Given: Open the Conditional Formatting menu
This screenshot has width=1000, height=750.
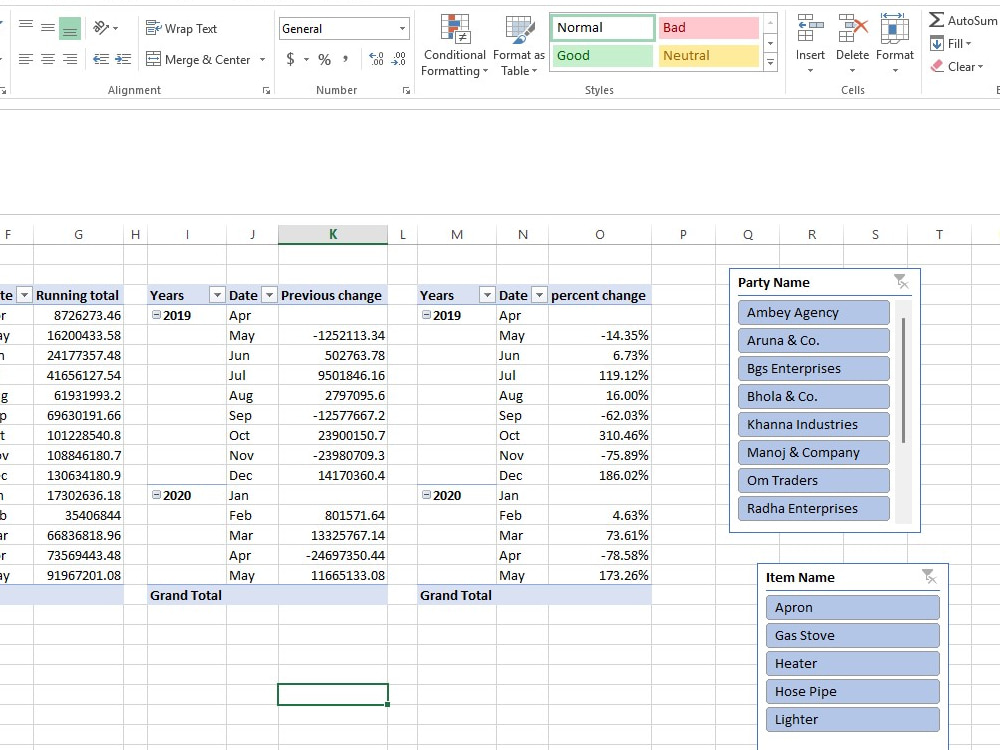Looking at the screenshot, I should point(455,45).
